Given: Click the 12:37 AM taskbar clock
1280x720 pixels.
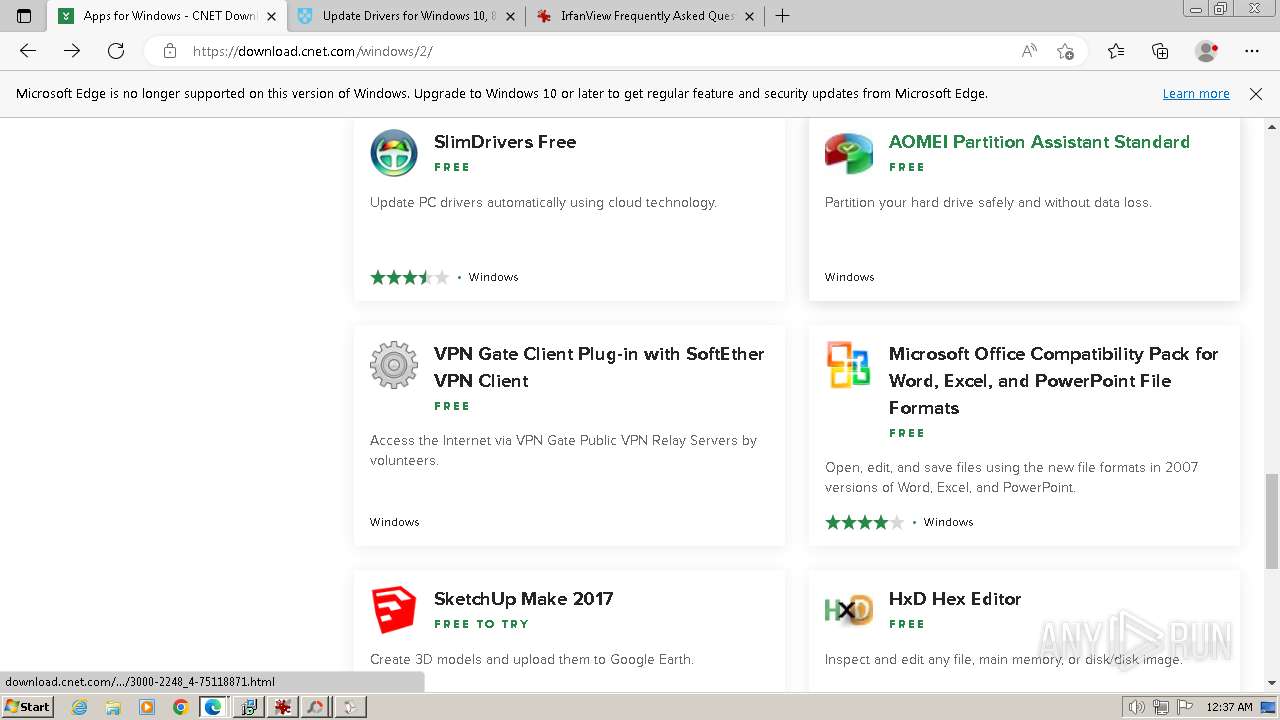Looking at the screenshot, I should click(x=1229, y=707).
